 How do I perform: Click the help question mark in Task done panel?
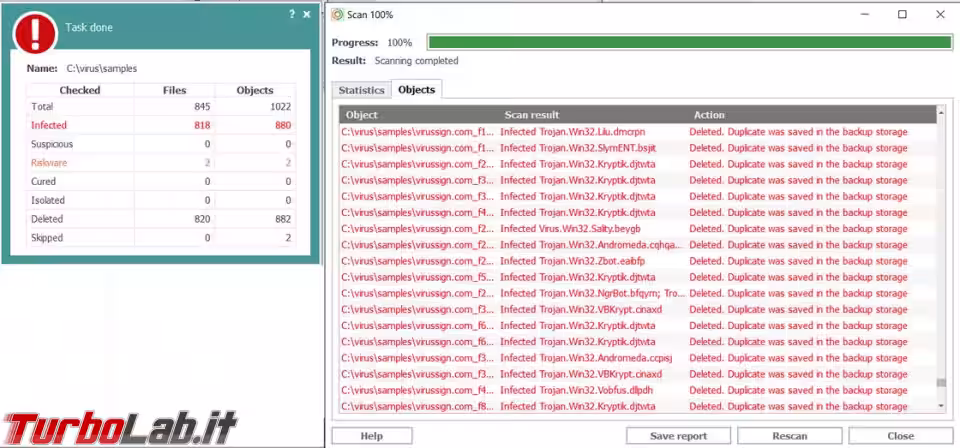(291, 14)
